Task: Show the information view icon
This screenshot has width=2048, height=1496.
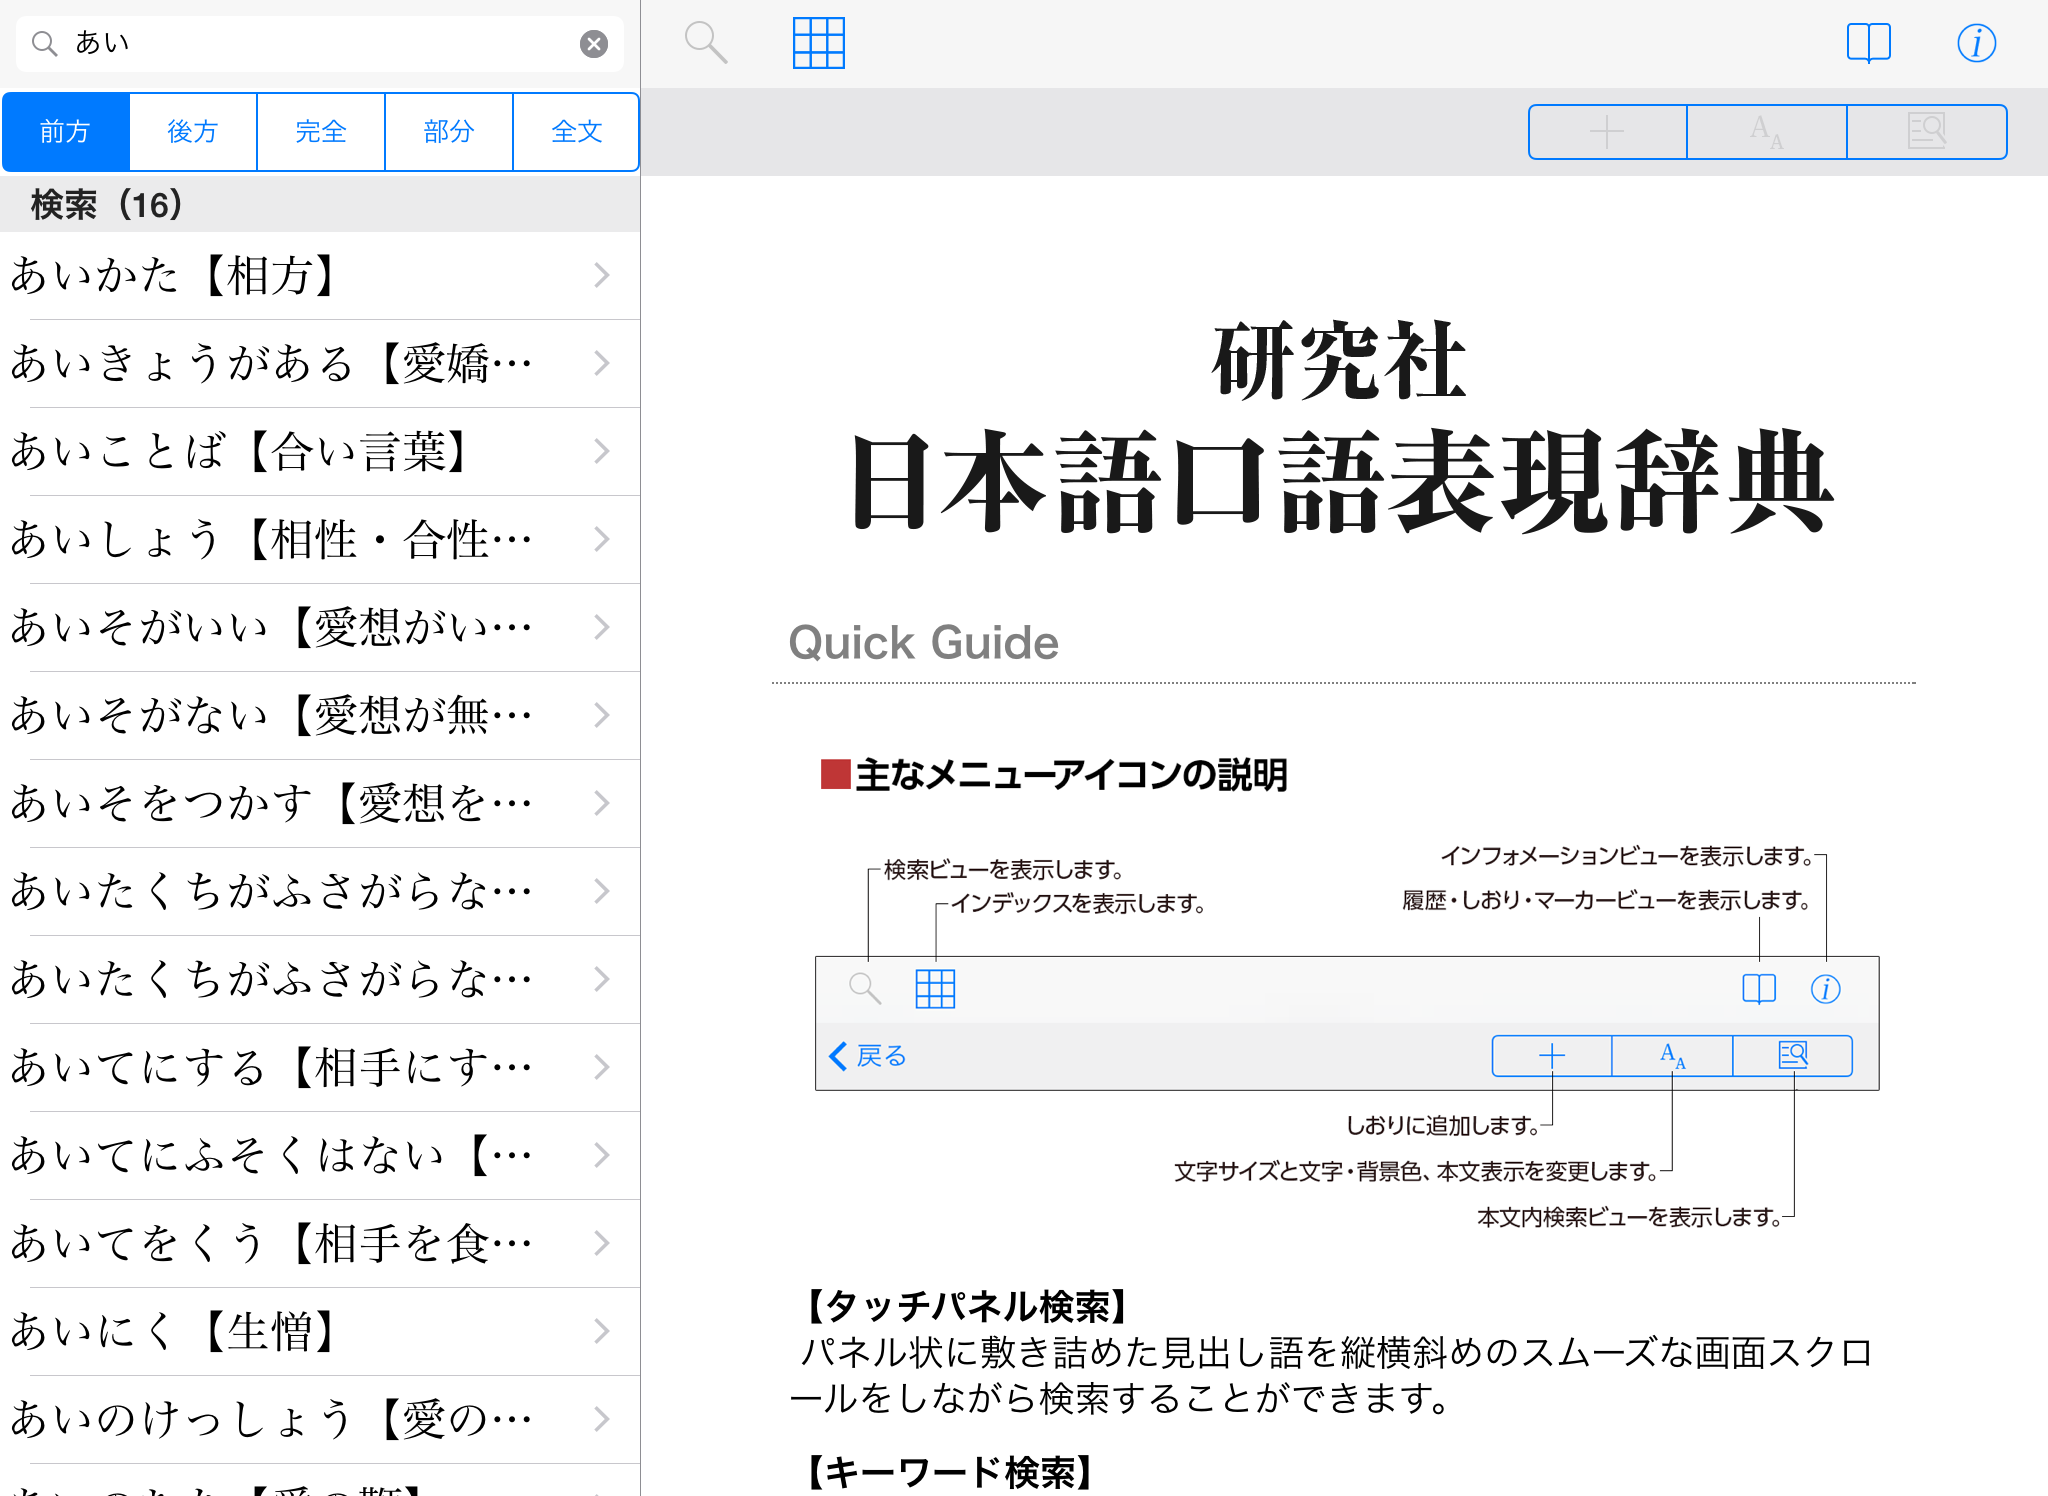Action: tap(1976, 43)
